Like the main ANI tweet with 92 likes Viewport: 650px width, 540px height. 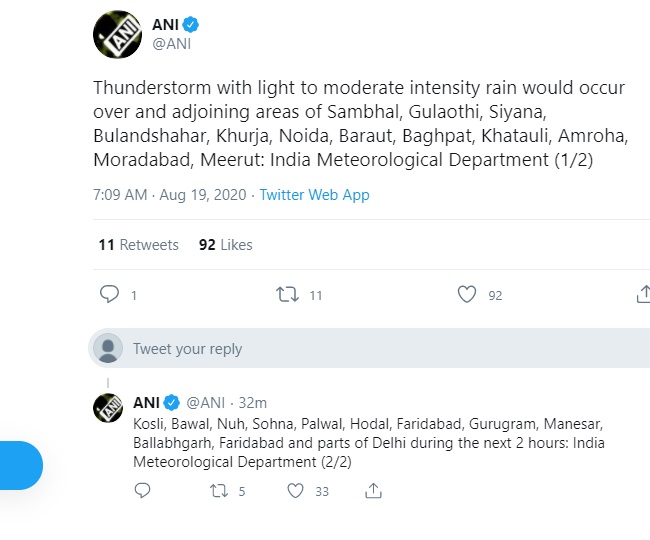(466, 295)
